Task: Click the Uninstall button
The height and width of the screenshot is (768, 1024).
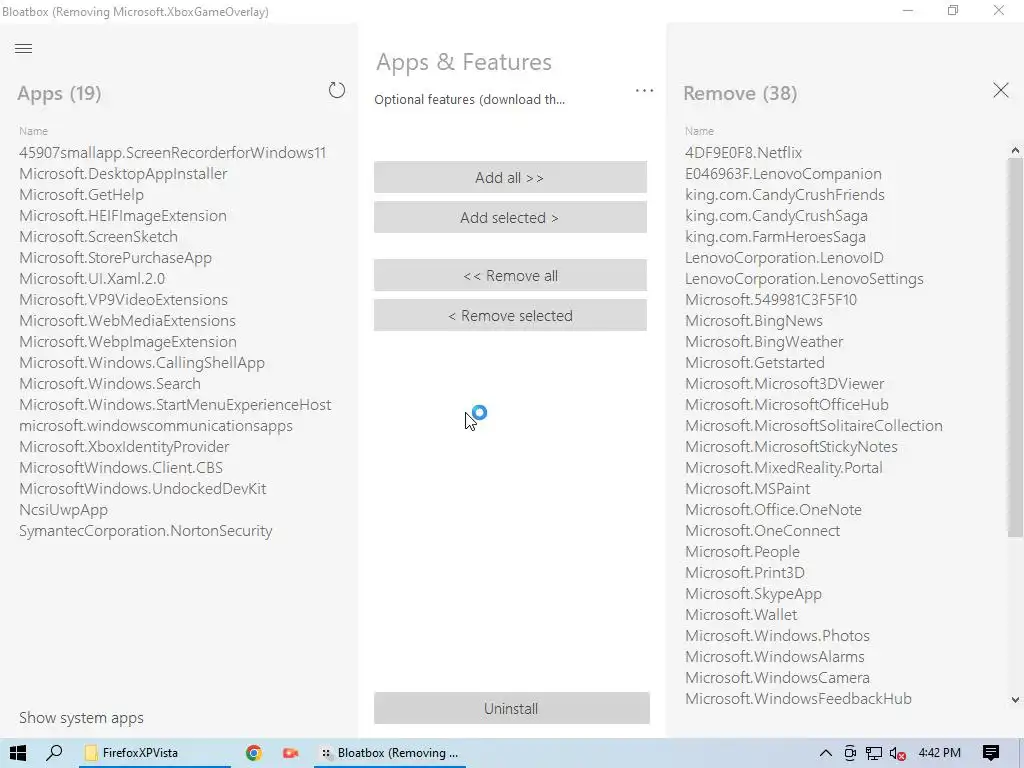Action: tap(511, 709)
